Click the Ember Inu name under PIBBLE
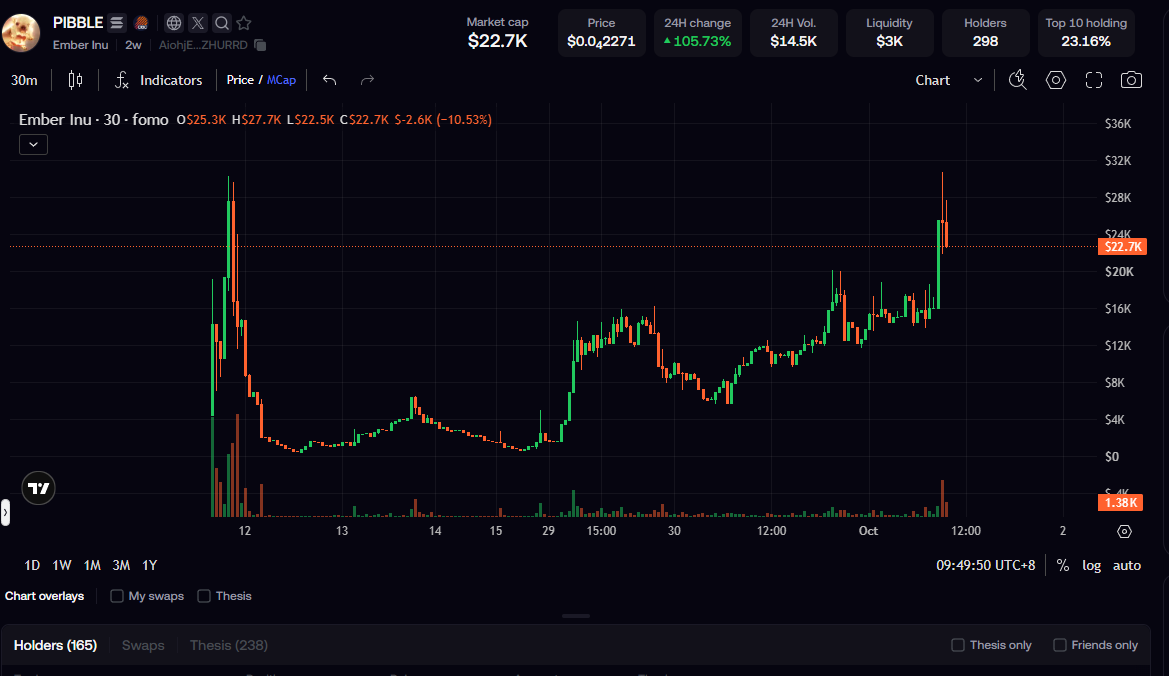 click(81, 45)
